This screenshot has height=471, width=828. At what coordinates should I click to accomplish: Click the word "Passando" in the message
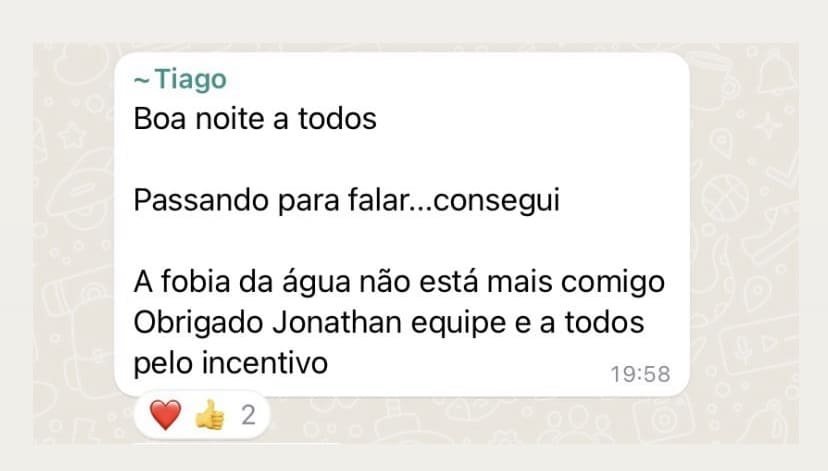coord(201,201)
